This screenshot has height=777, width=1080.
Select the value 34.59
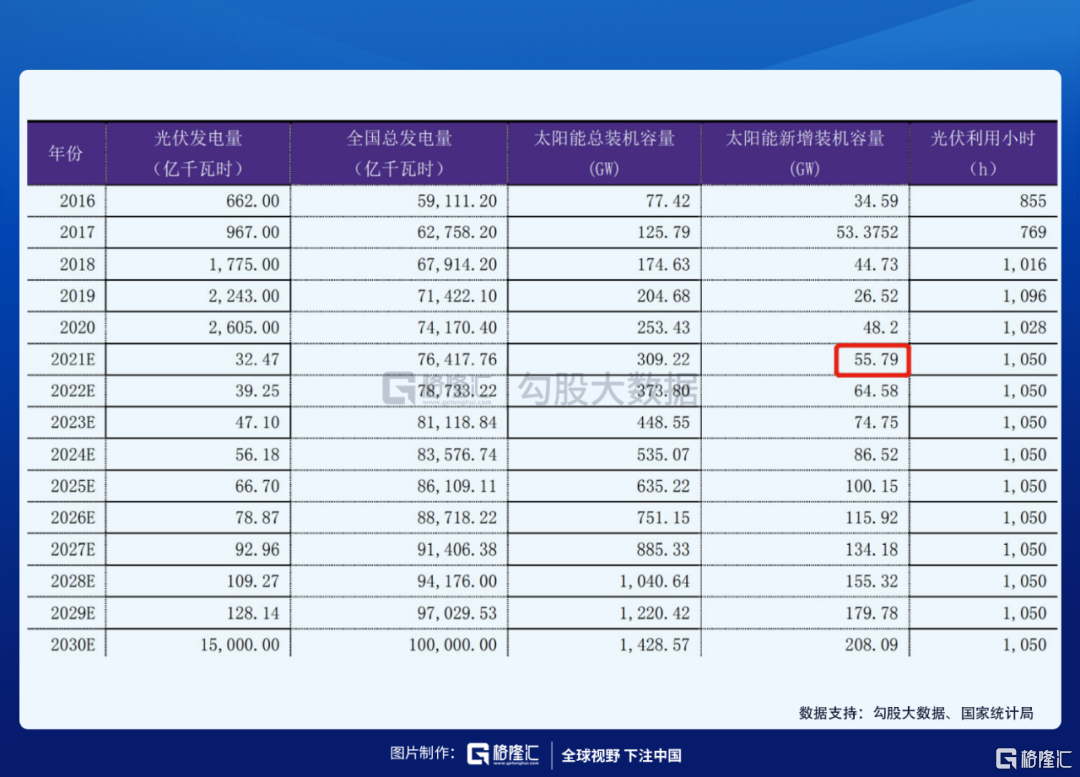[x=876, y=201]
